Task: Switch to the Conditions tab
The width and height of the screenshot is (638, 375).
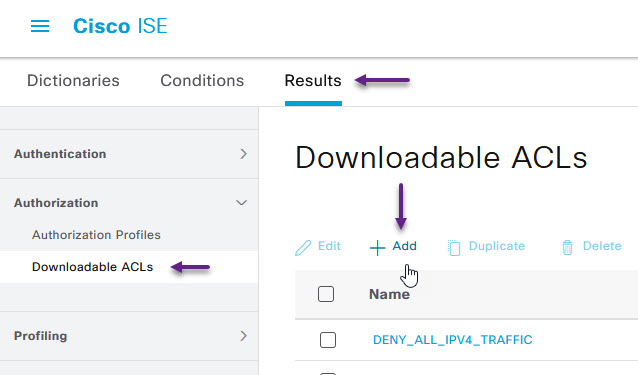Action: tap(202, 81)
